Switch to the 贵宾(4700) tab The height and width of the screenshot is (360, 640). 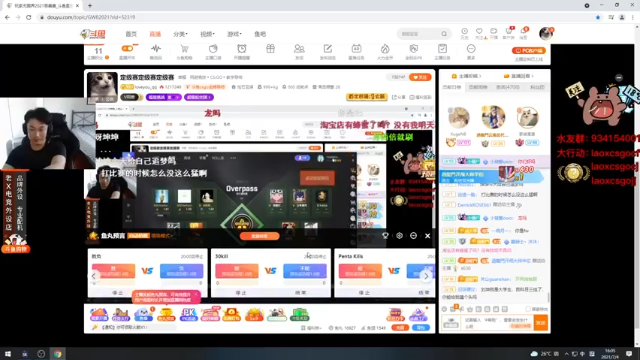tap(508, 87)
